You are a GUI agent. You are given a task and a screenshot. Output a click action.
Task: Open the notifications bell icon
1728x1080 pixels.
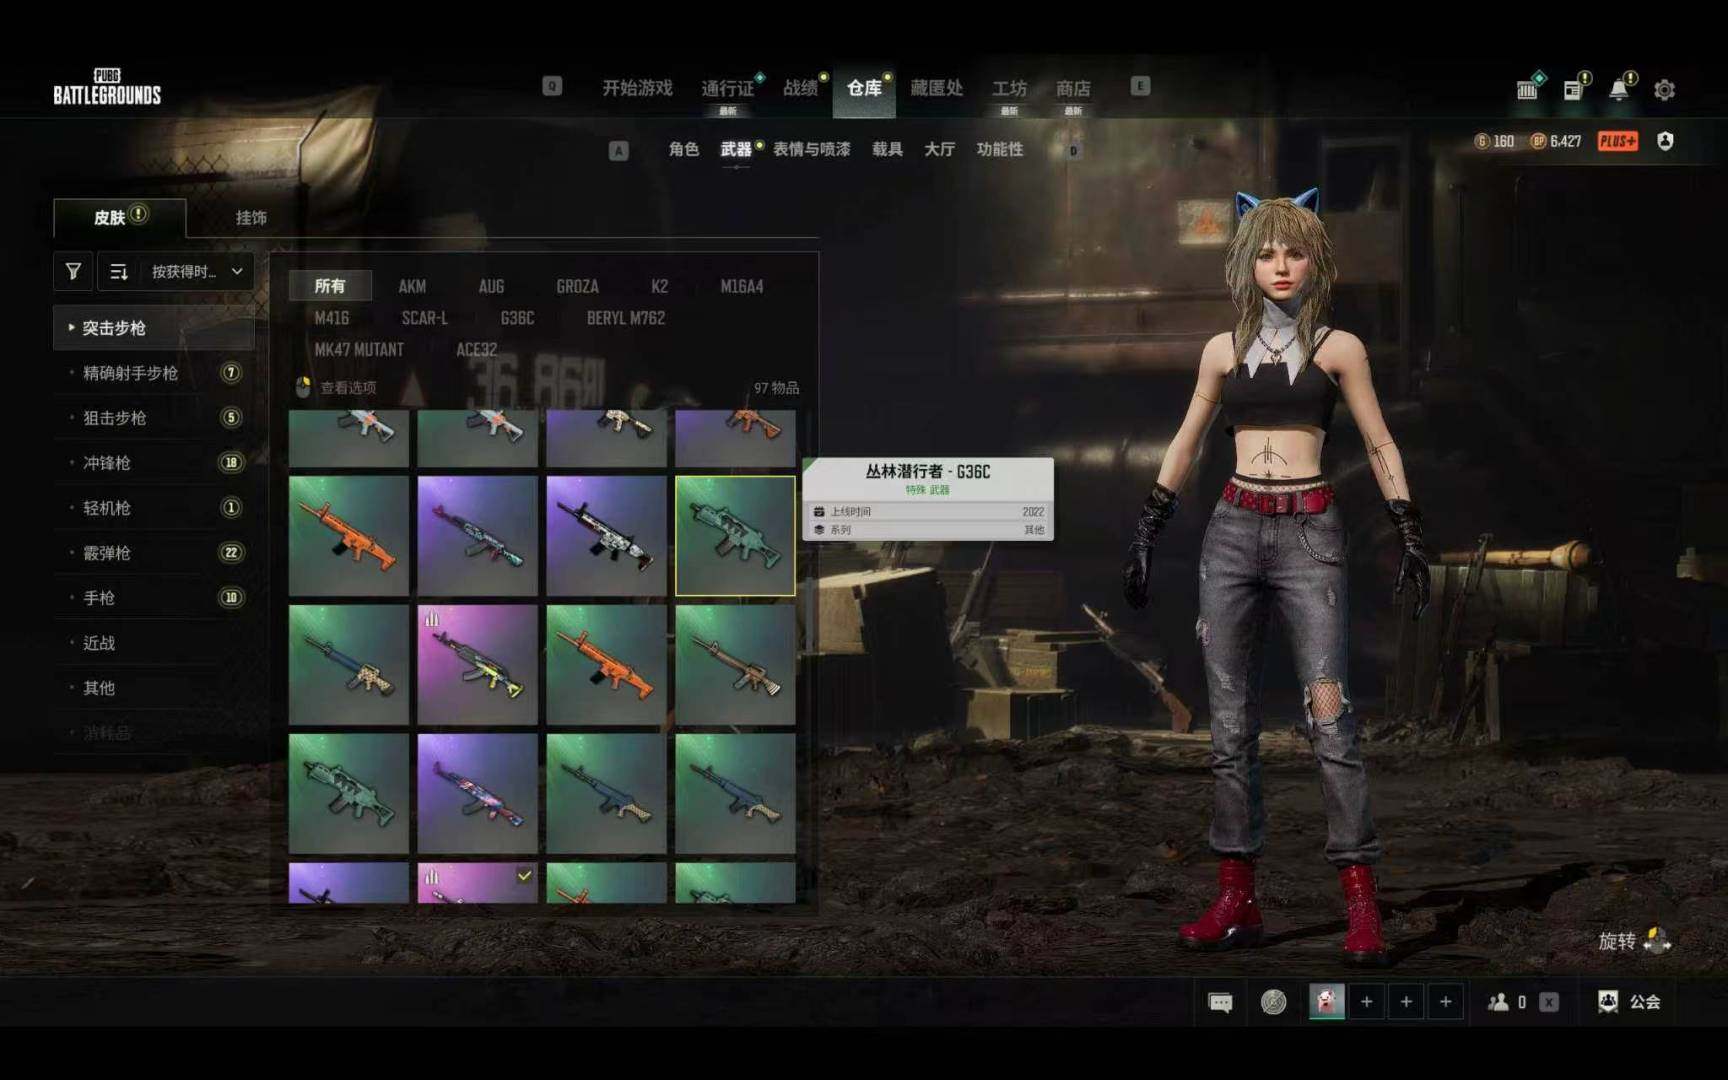tap(1619, 89)
